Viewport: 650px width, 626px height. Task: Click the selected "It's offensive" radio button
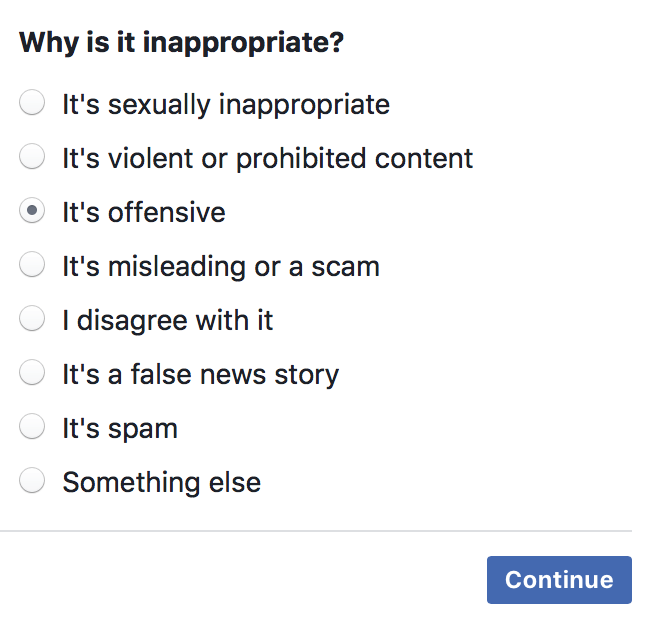tap(33, 211)
